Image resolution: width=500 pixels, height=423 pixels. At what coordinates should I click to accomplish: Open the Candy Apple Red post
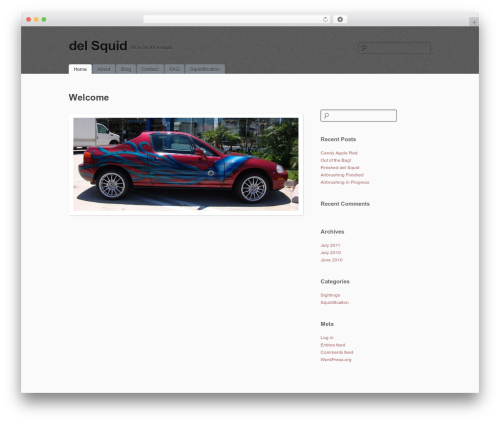[x=339, y=153]
